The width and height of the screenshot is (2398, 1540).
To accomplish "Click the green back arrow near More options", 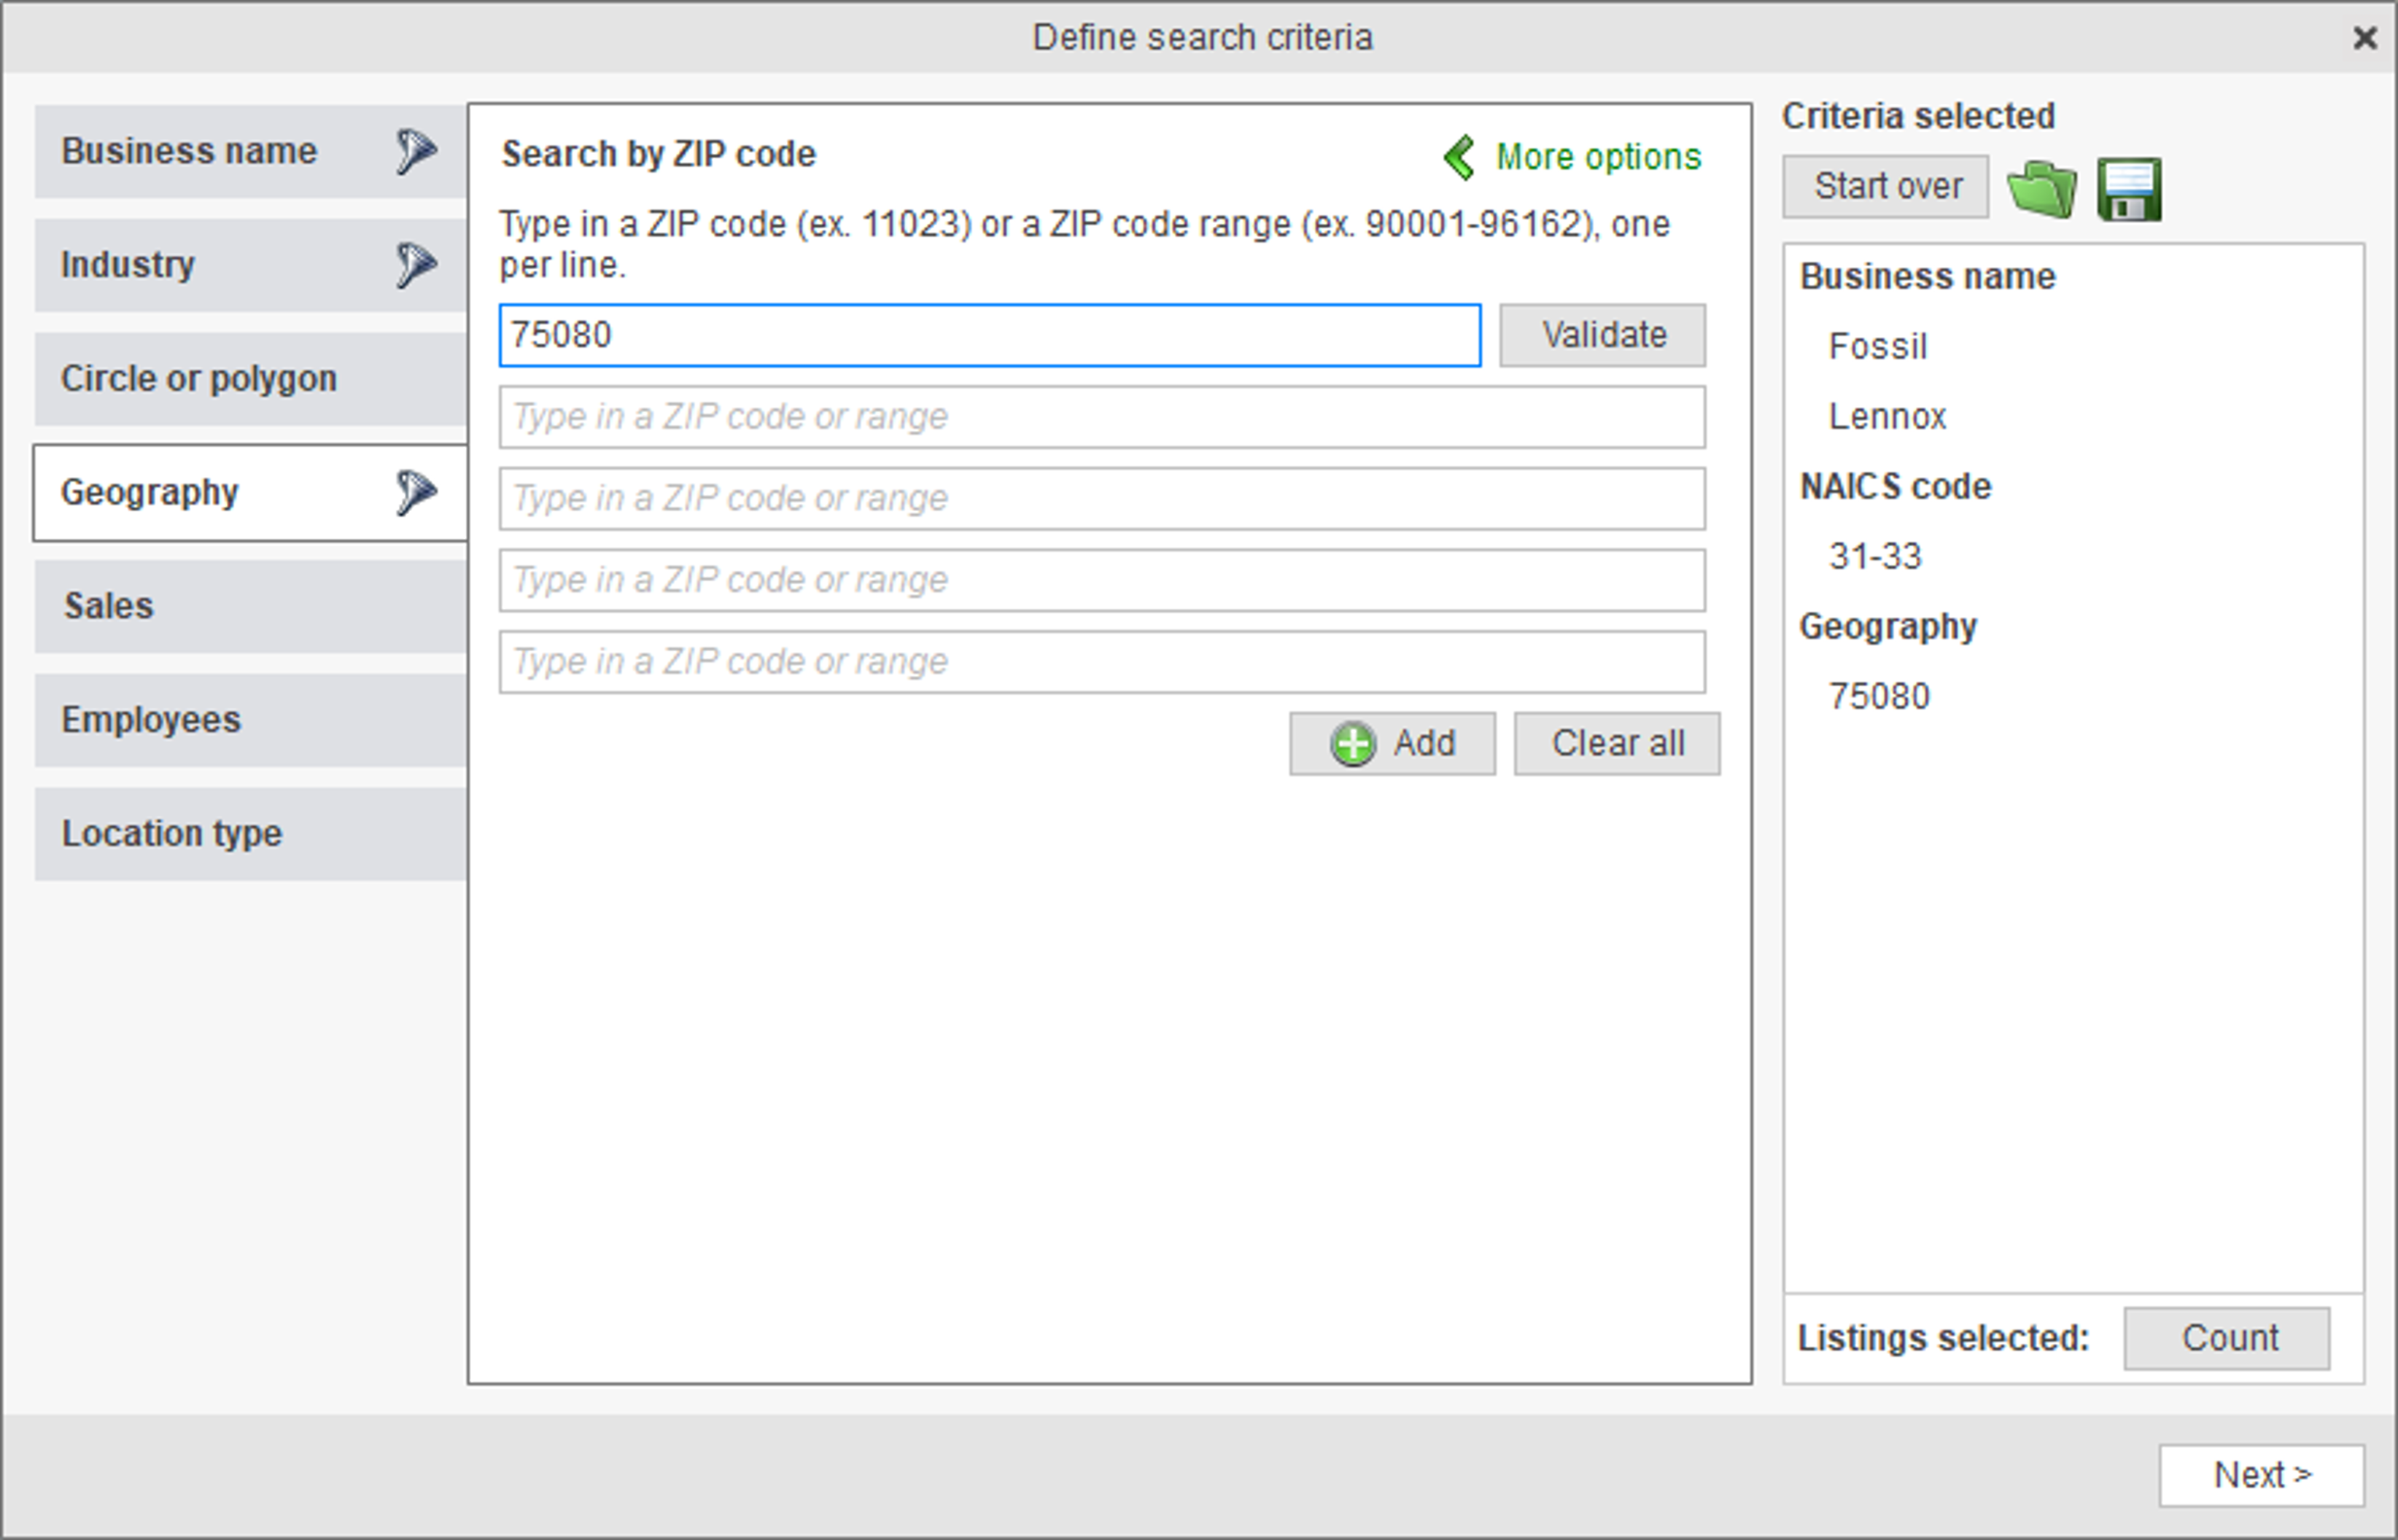I will (1460, 157).
